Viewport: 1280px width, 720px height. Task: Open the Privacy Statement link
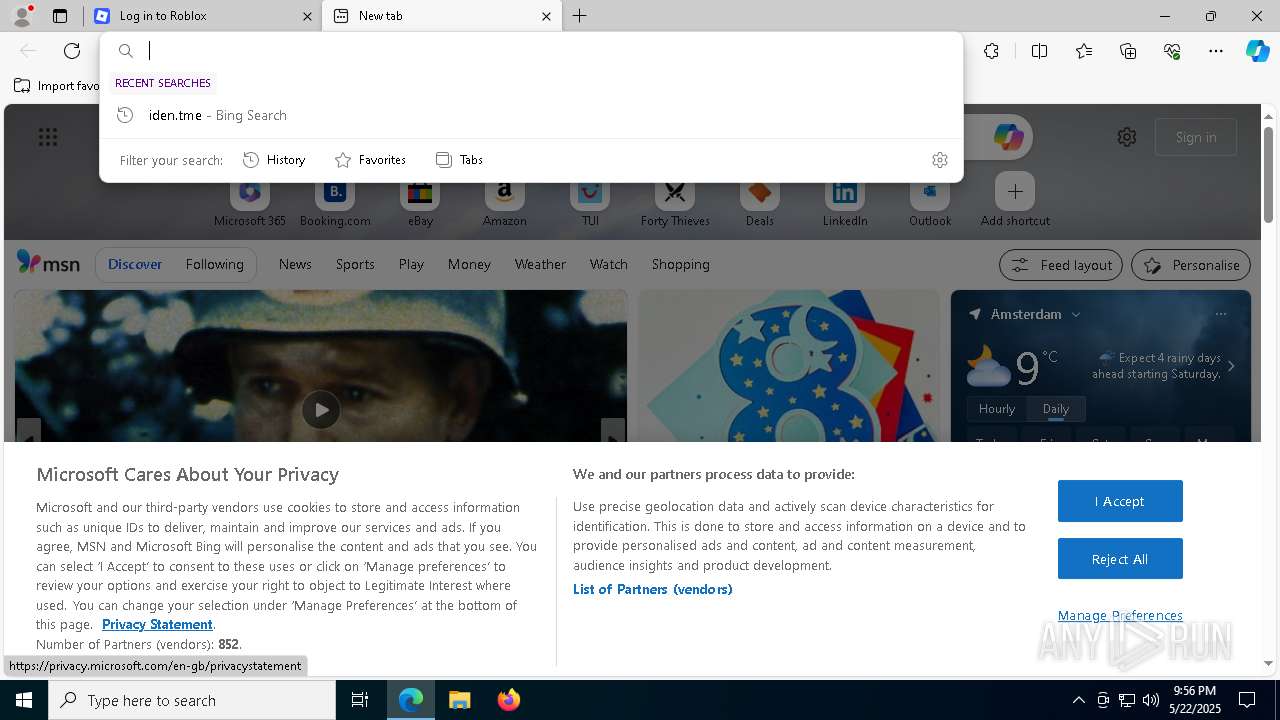click(x=157, y=624)
